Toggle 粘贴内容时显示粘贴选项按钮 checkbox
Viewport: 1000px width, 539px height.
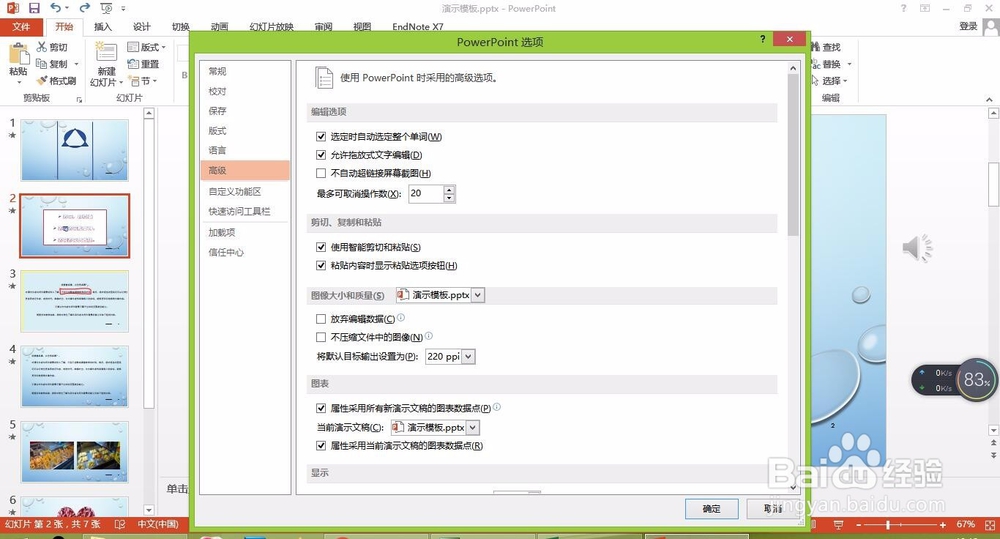point(321,265)
